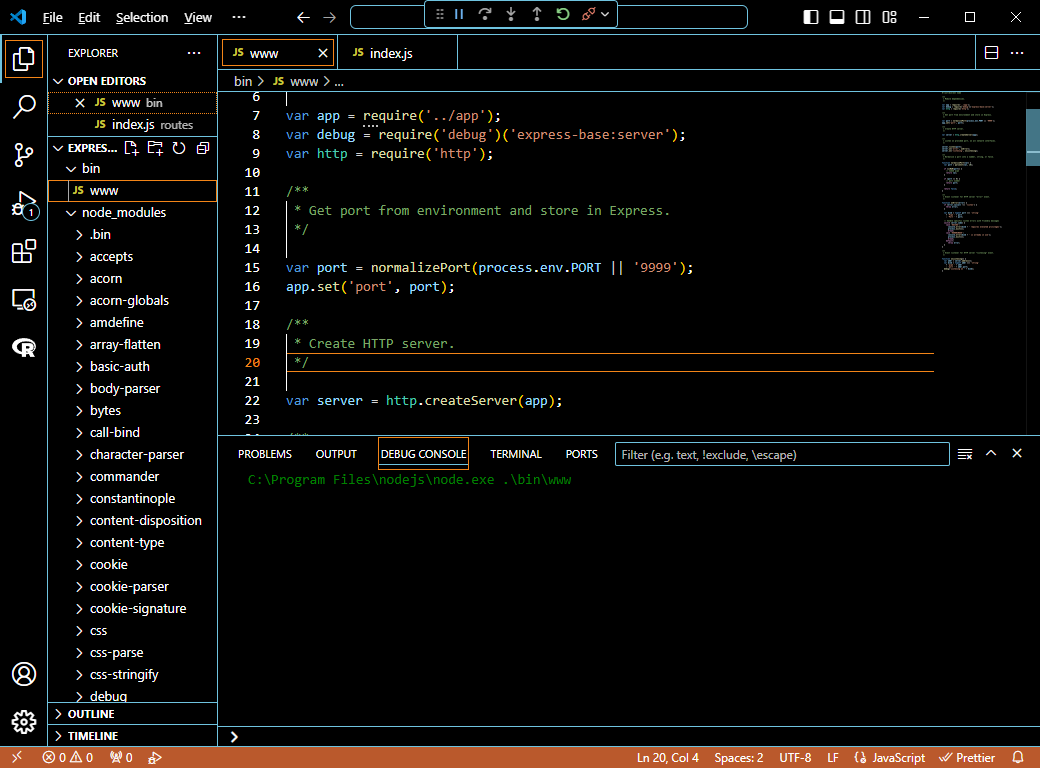Close www in Open Editors list
Screen dimensions: 1040x768
80,103
